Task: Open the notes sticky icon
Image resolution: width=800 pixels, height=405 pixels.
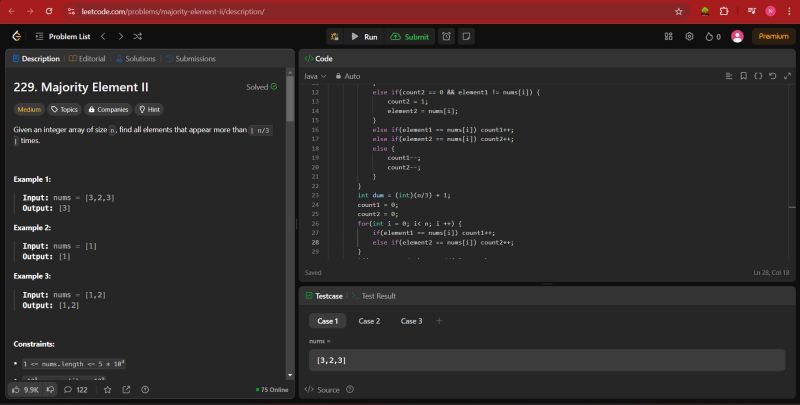Action: tap(466, 36)
